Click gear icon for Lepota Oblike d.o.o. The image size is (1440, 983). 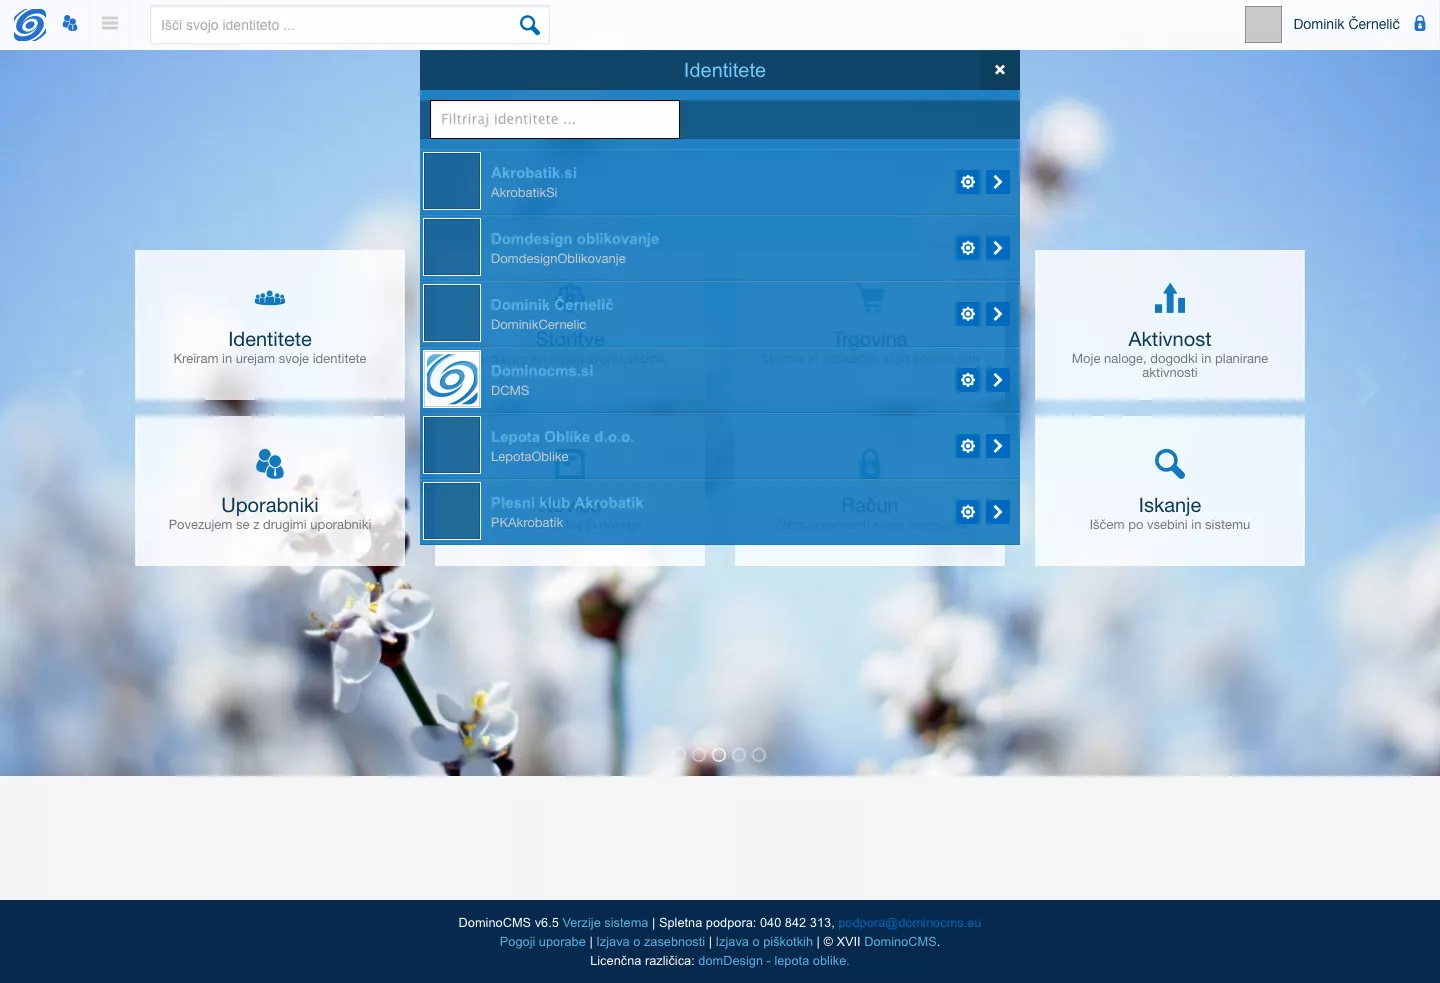tap(968, 446)
